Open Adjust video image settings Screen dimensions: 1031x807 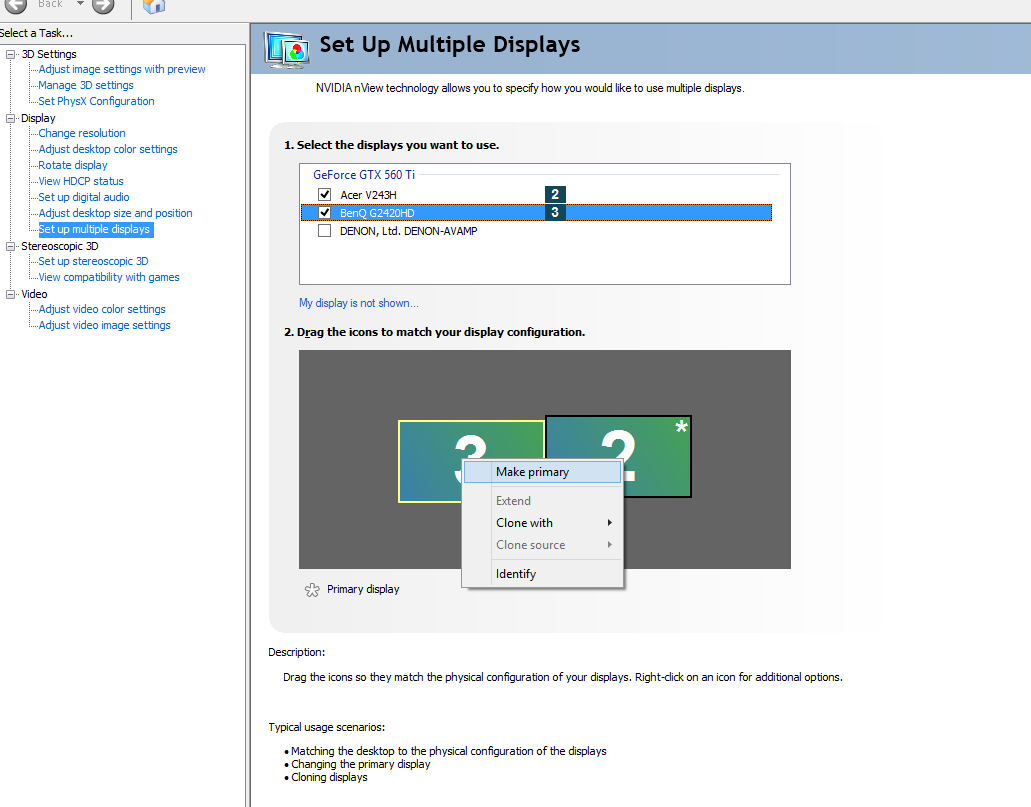click(104, 325)
